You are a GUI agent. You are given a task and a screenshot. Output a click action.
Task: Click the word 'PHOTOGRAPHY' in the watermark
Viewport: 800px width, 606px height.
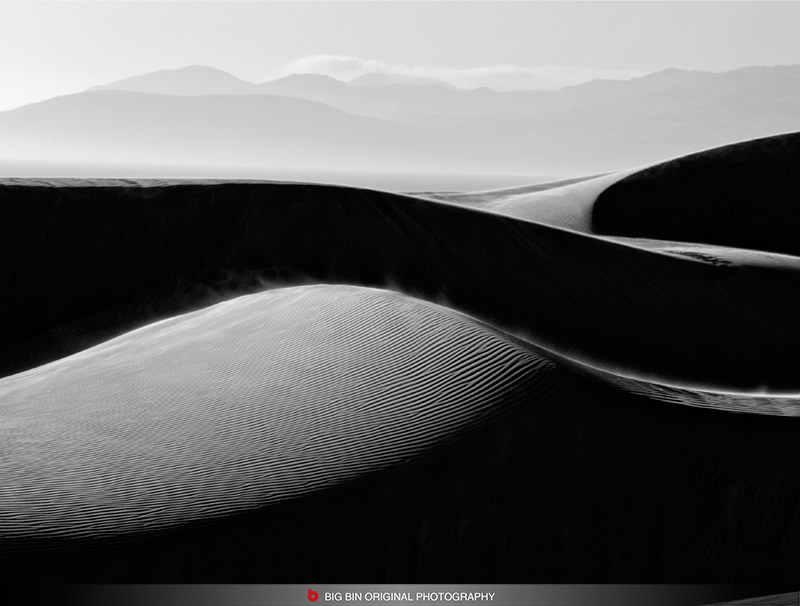(455, 596)
